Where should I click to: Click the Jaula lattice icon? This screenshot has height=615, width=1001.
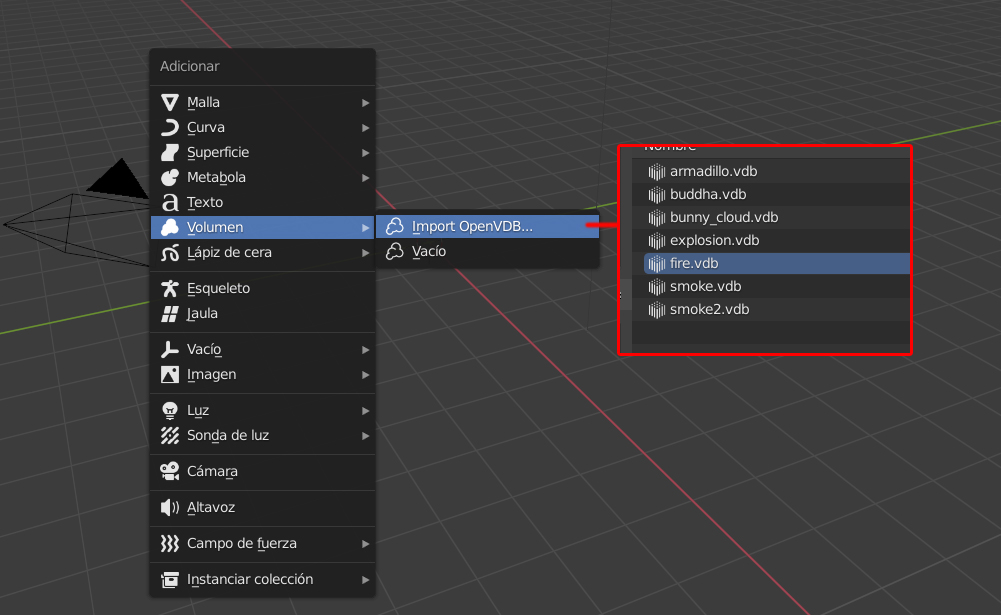click(x=170, y=314)
